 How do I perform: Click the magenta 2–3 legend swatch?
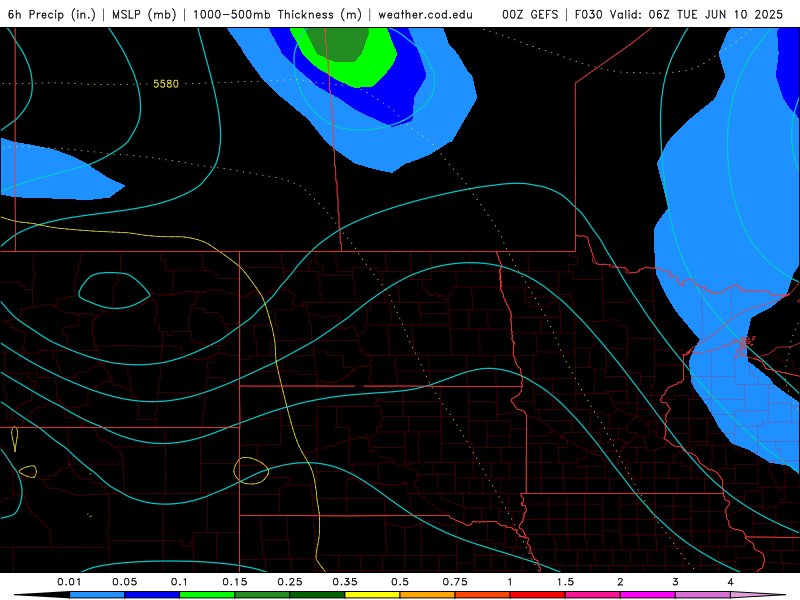648,595
